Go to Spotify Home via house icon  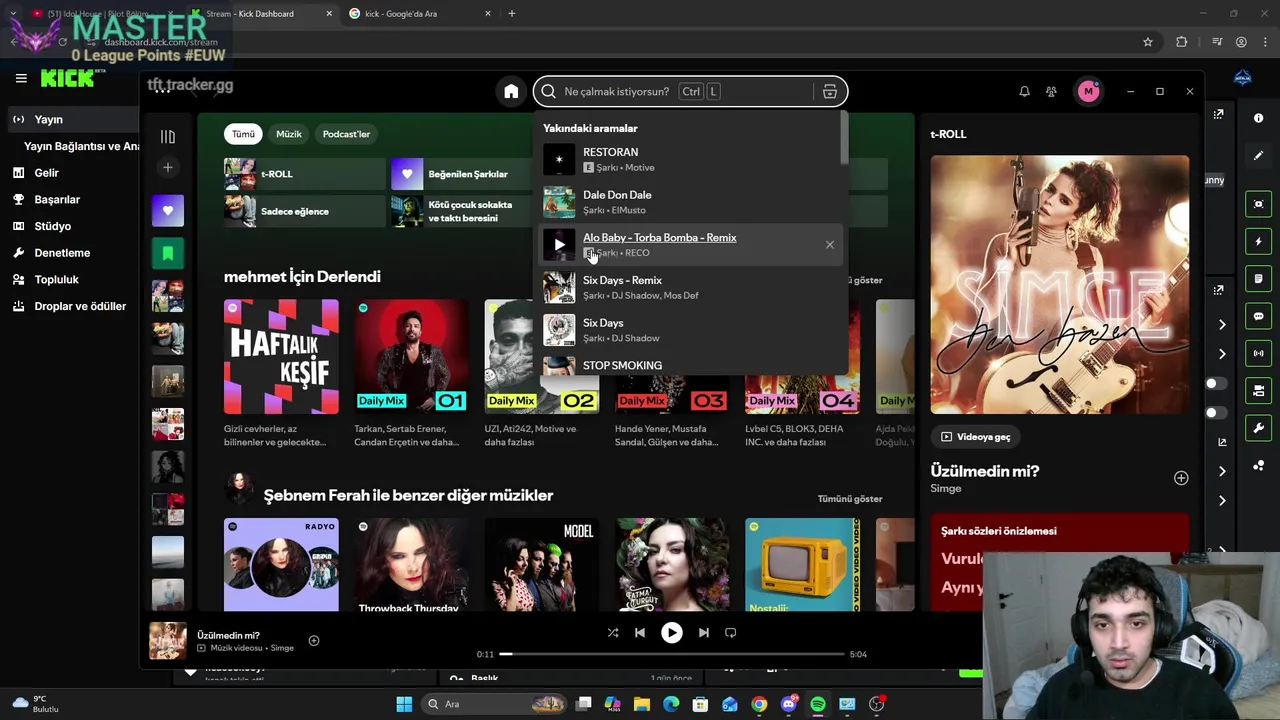click(x=511, y=92)
